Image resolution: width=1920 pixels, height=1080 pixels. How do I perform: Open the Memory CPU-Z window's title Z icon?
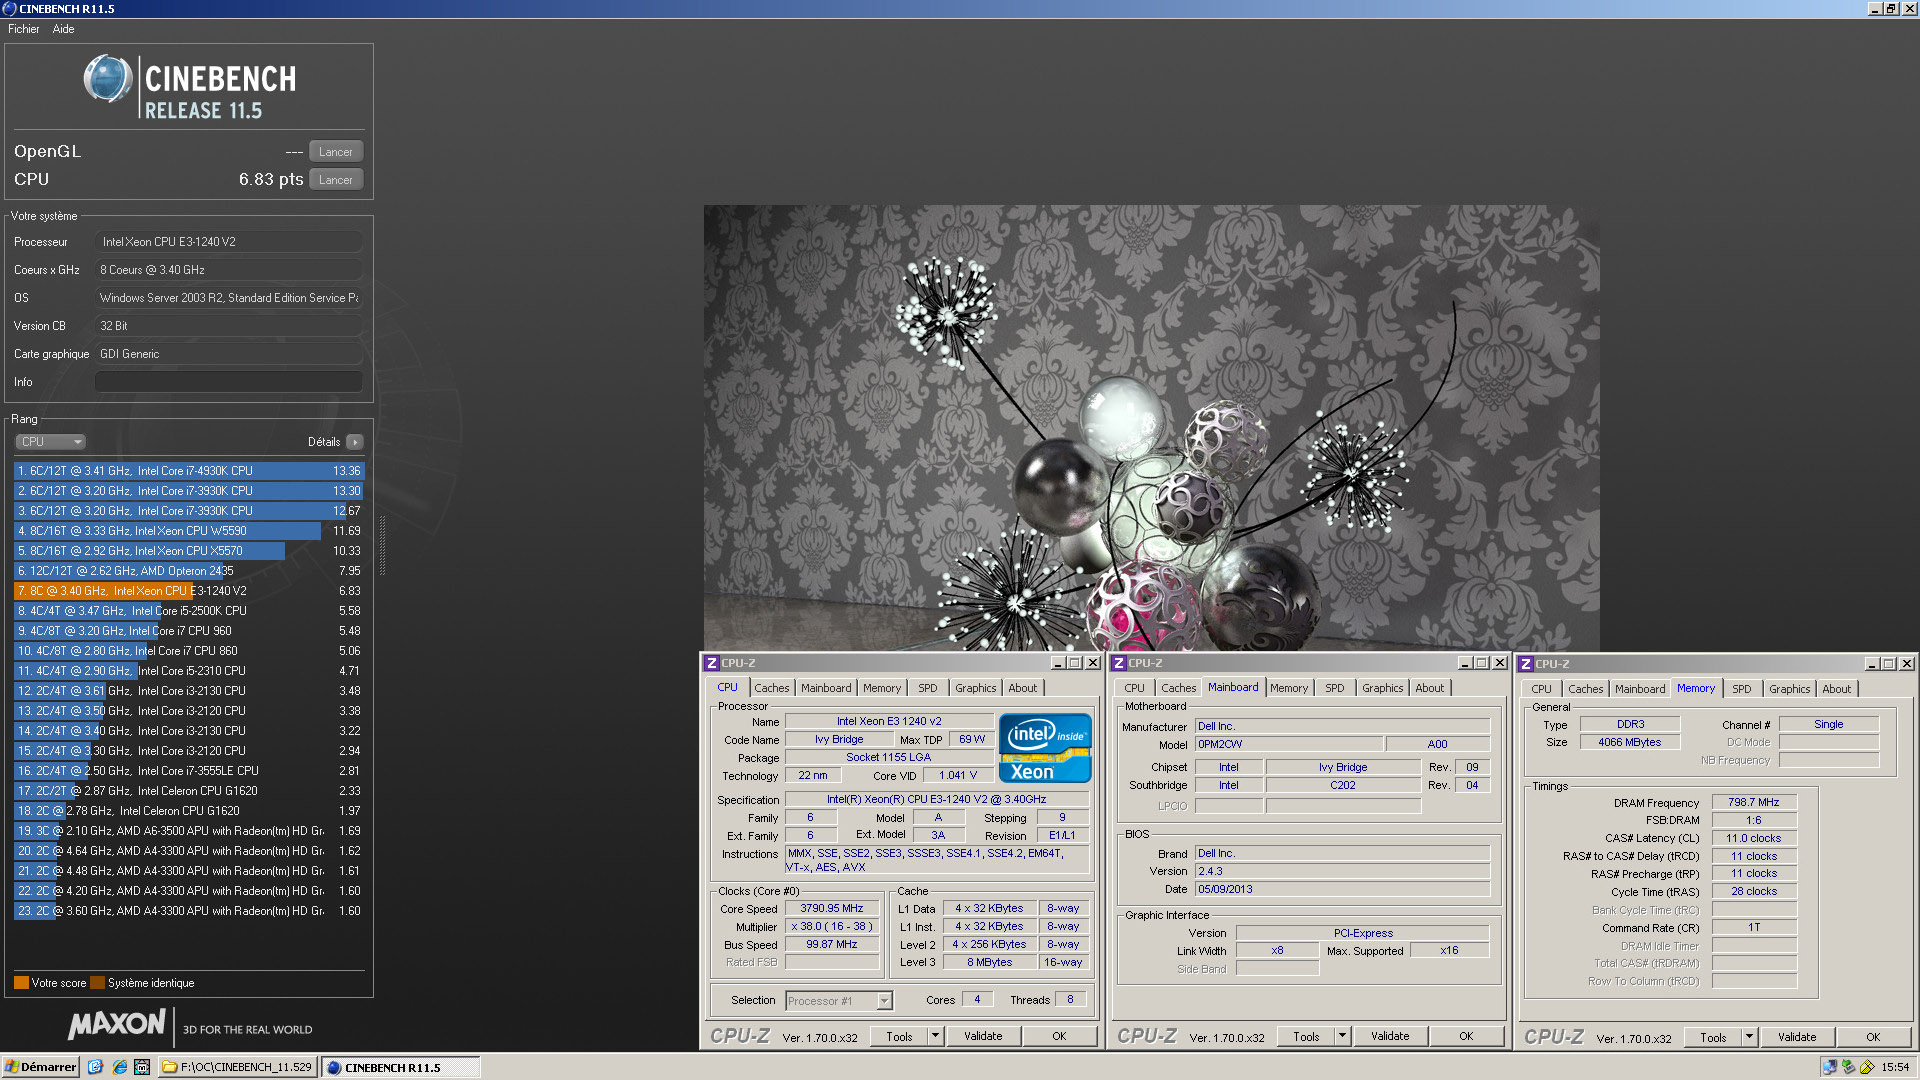tap(1526, 664)
